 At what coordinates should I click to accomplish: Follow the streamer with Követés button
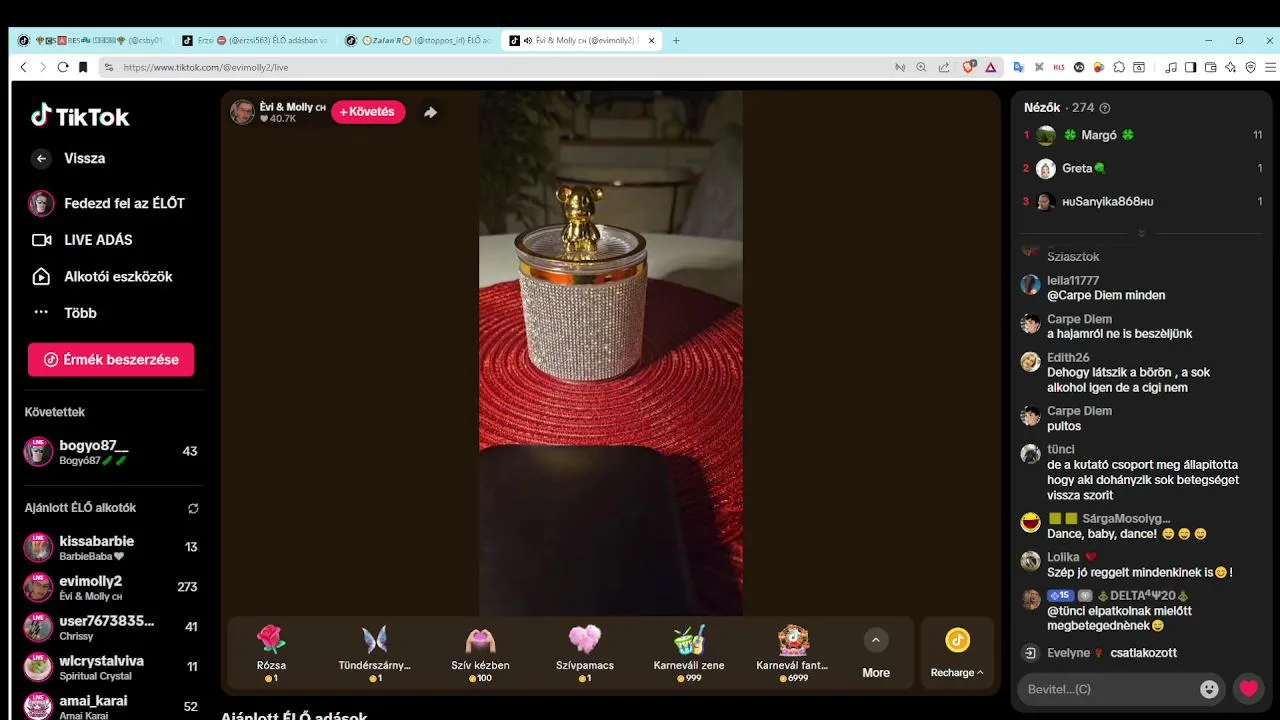pyautogui.click(x=368, y=112)
